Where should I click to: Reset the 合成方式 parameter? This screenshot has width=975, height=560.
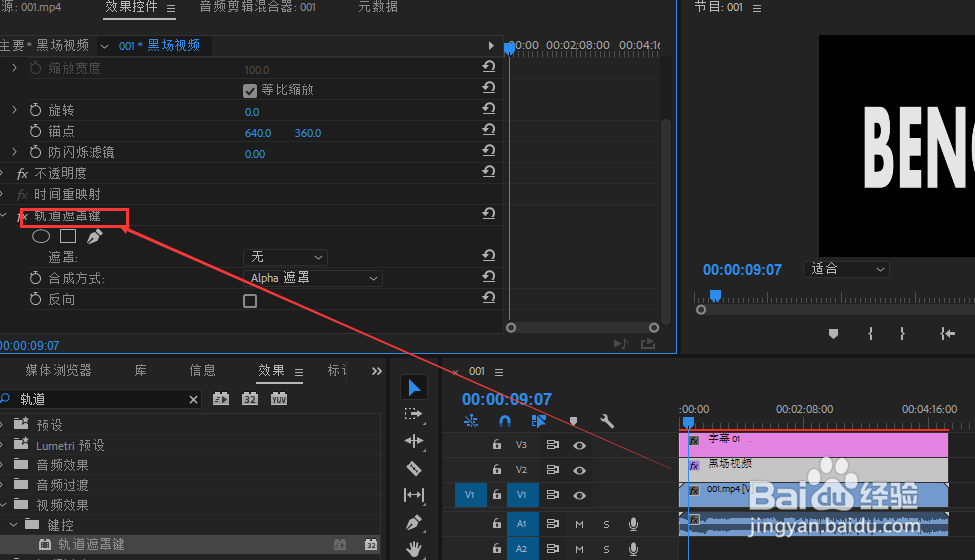tap(489, 277)
